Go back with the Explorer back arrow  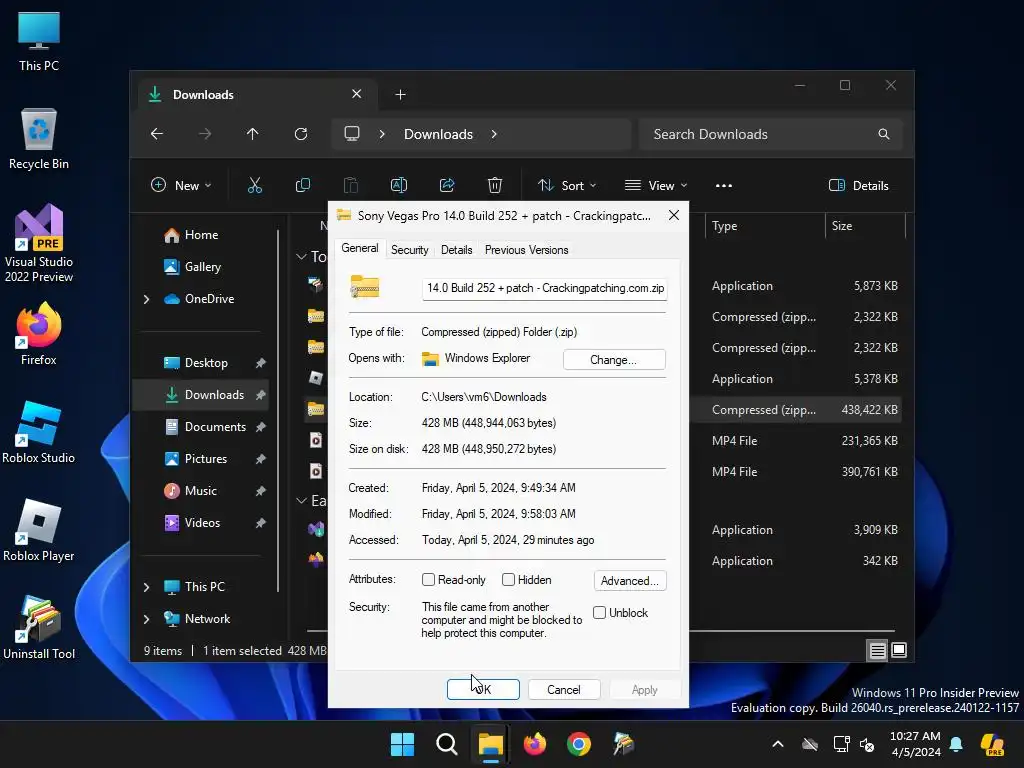pos(157,134)
